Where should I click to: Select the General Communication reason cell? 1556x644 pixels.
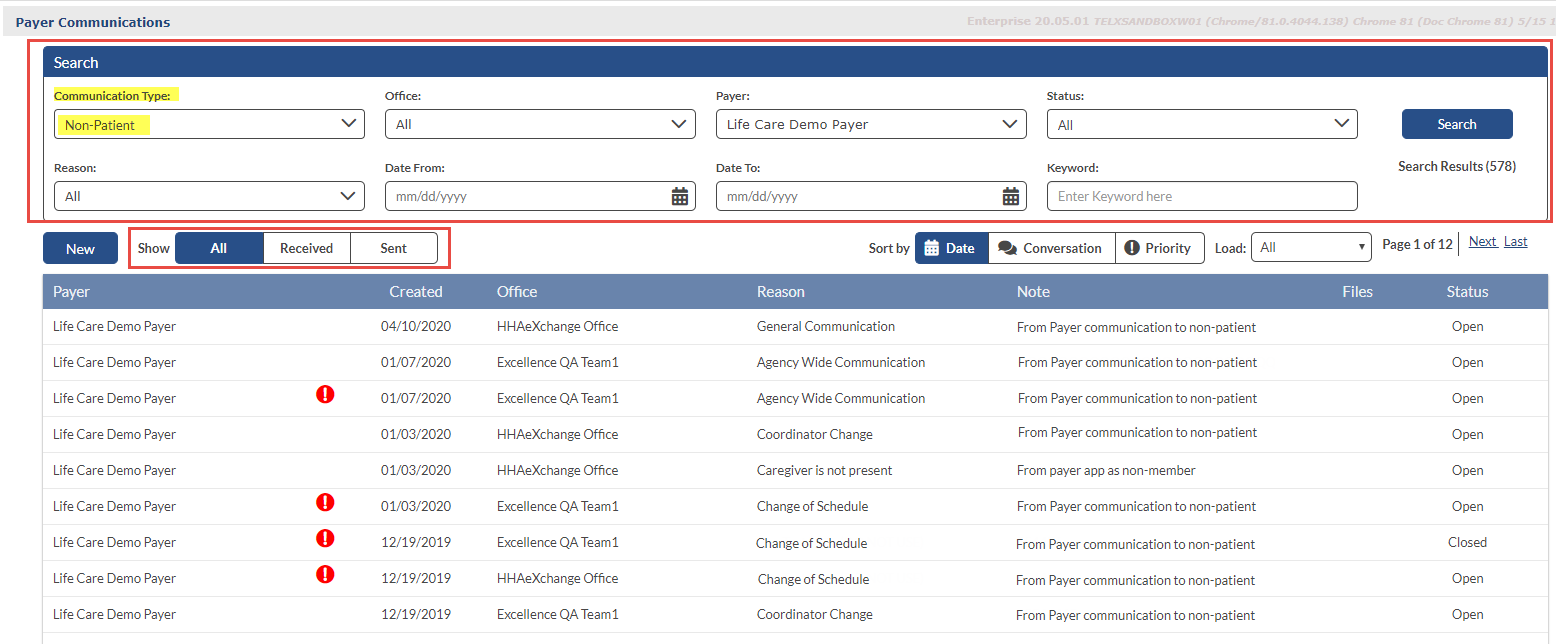(x=826, y=326)
